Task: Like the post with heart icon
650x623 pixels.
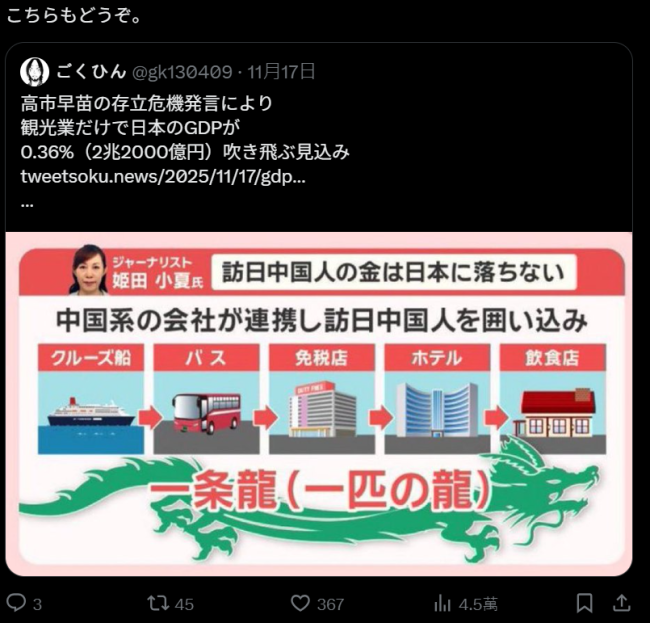Action: (x=300, y=603)
